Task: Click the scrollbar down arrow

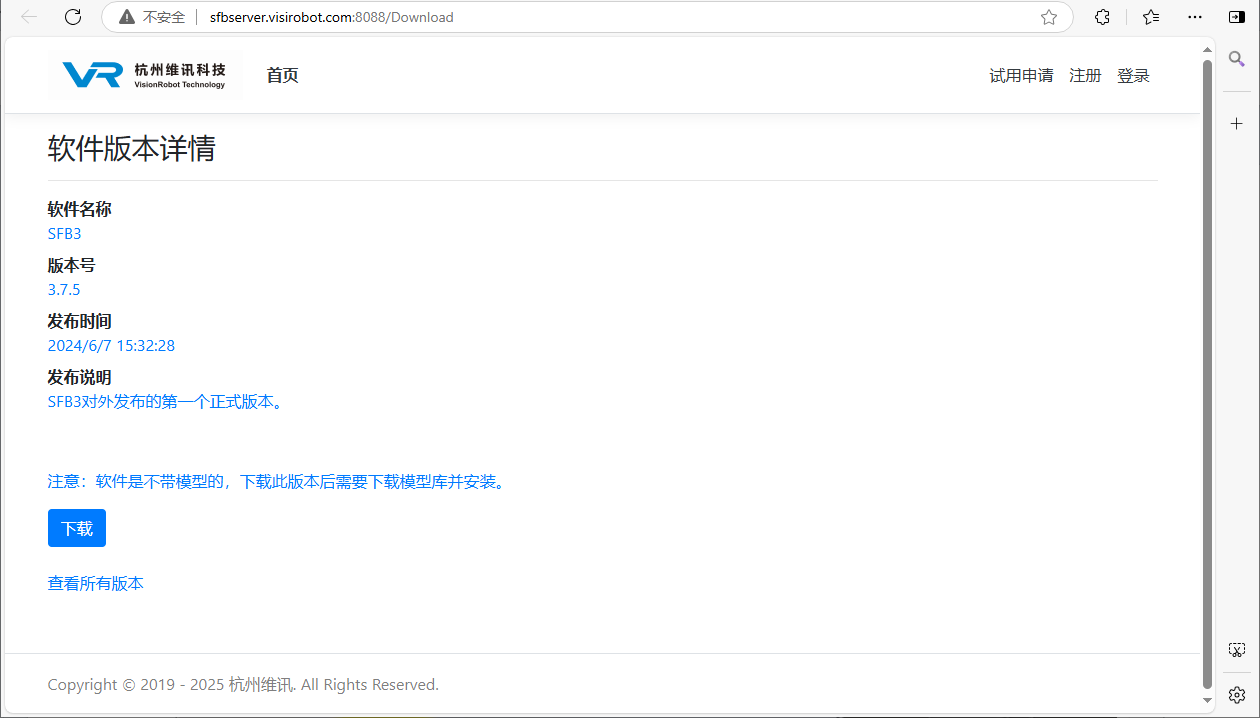Action: 1207,700
